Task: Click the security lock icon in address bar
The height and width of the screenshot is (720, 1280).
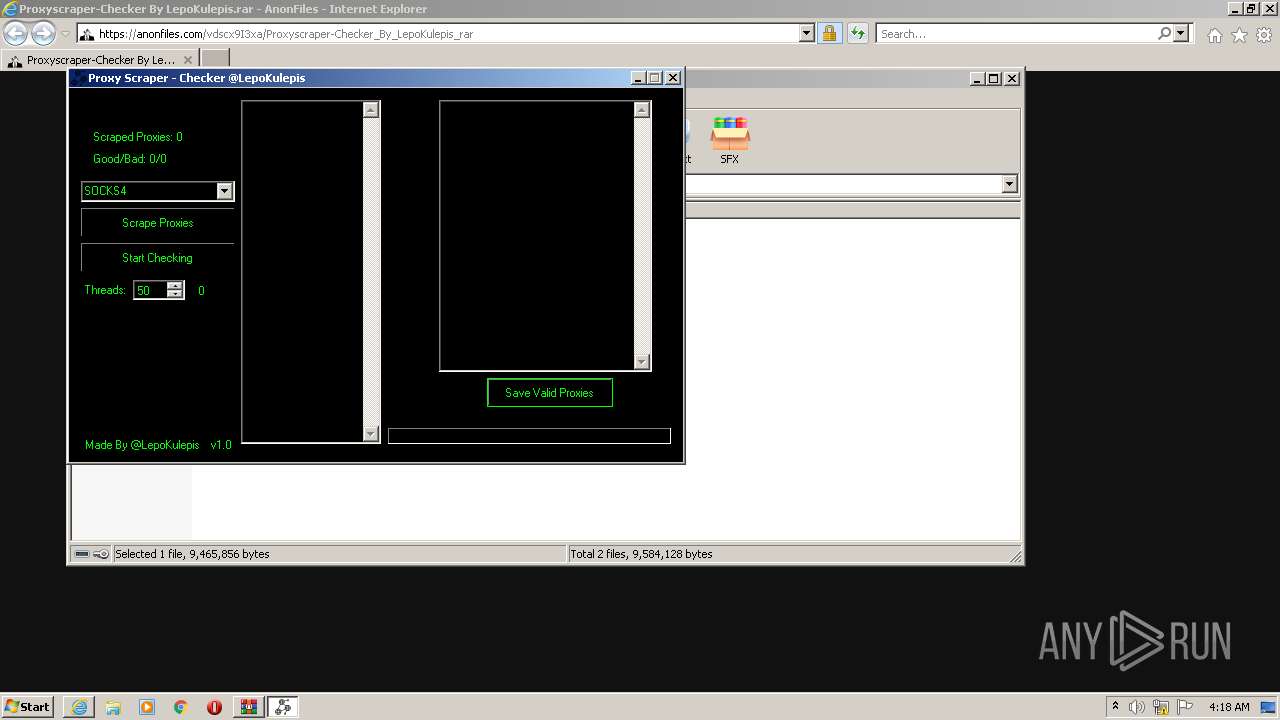Action: tap(829, 33)
